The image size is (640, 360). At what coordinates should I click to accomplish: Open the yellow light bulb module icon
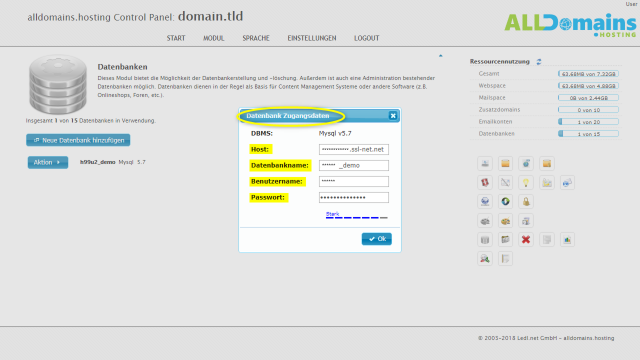point(526,182)
